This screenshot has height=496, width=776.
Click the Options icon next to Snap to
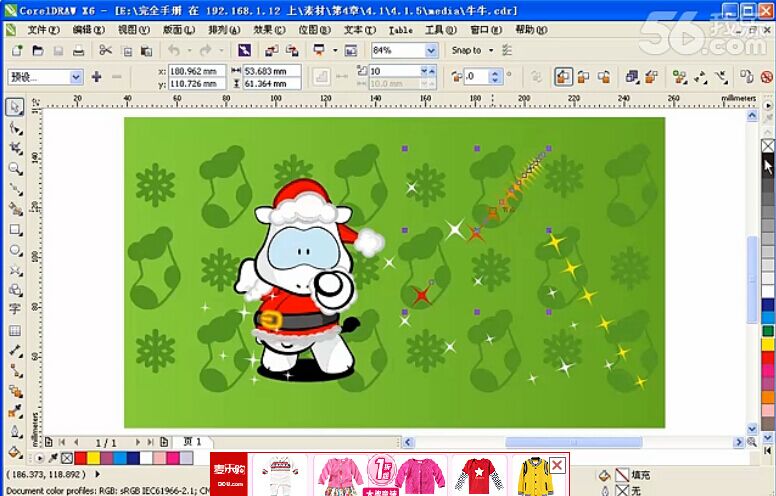pyautogui.click(x=507, y=50)
